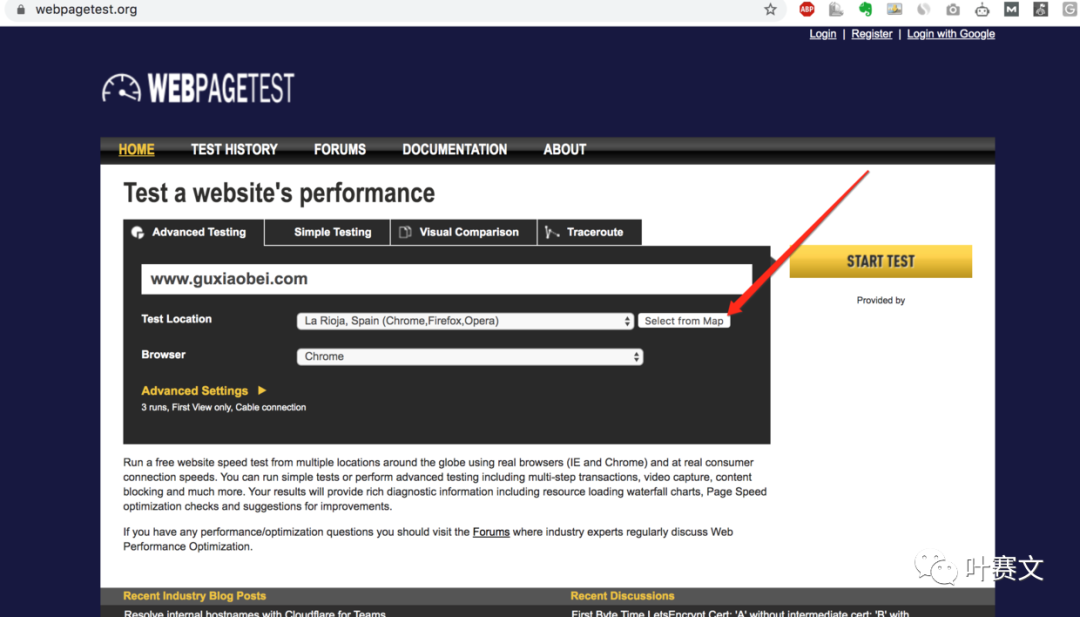The width and height of the screenshot is (1080, 617).
Task: Click the M extension icon
Action: (x=1011, y=10)
